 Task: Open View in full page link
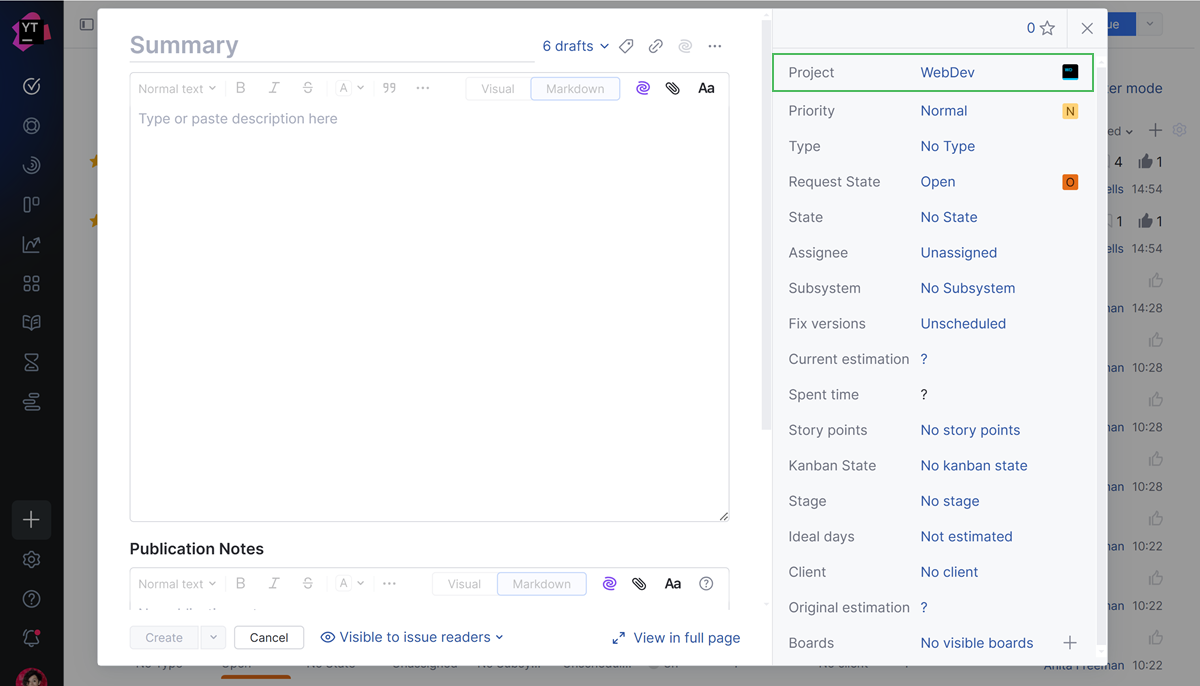point(676,637)
